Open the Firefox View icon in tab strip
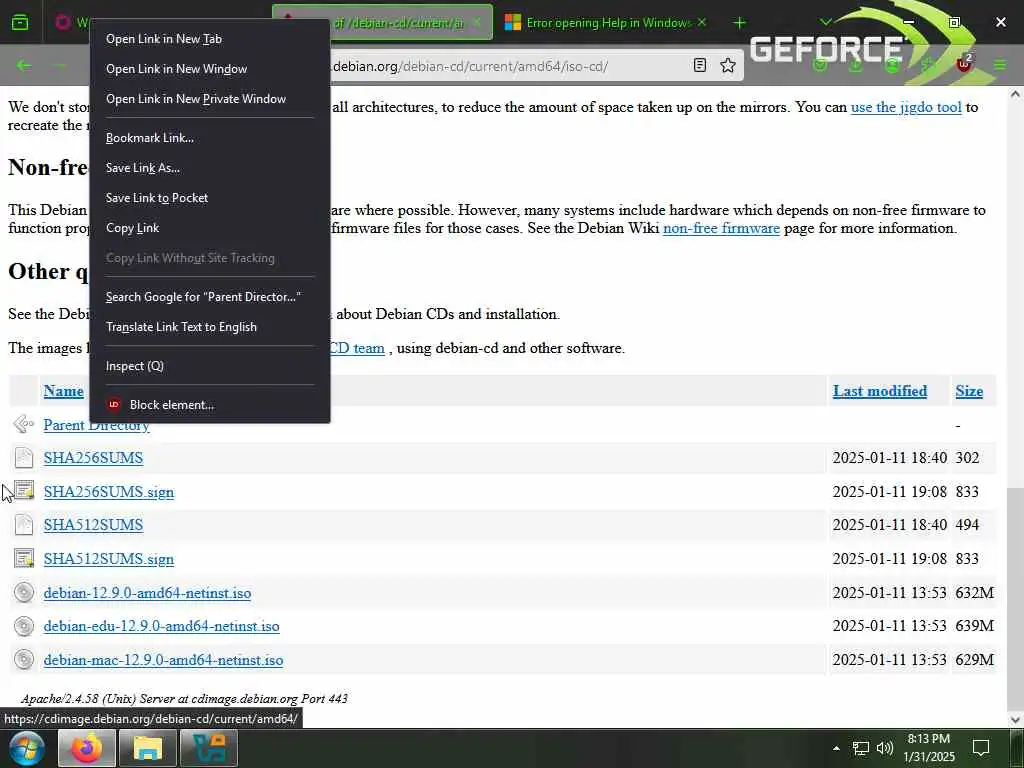Image resolution: width=1024 pixels, height=768 pixels. pyautogui.click(x=20, y=23)
